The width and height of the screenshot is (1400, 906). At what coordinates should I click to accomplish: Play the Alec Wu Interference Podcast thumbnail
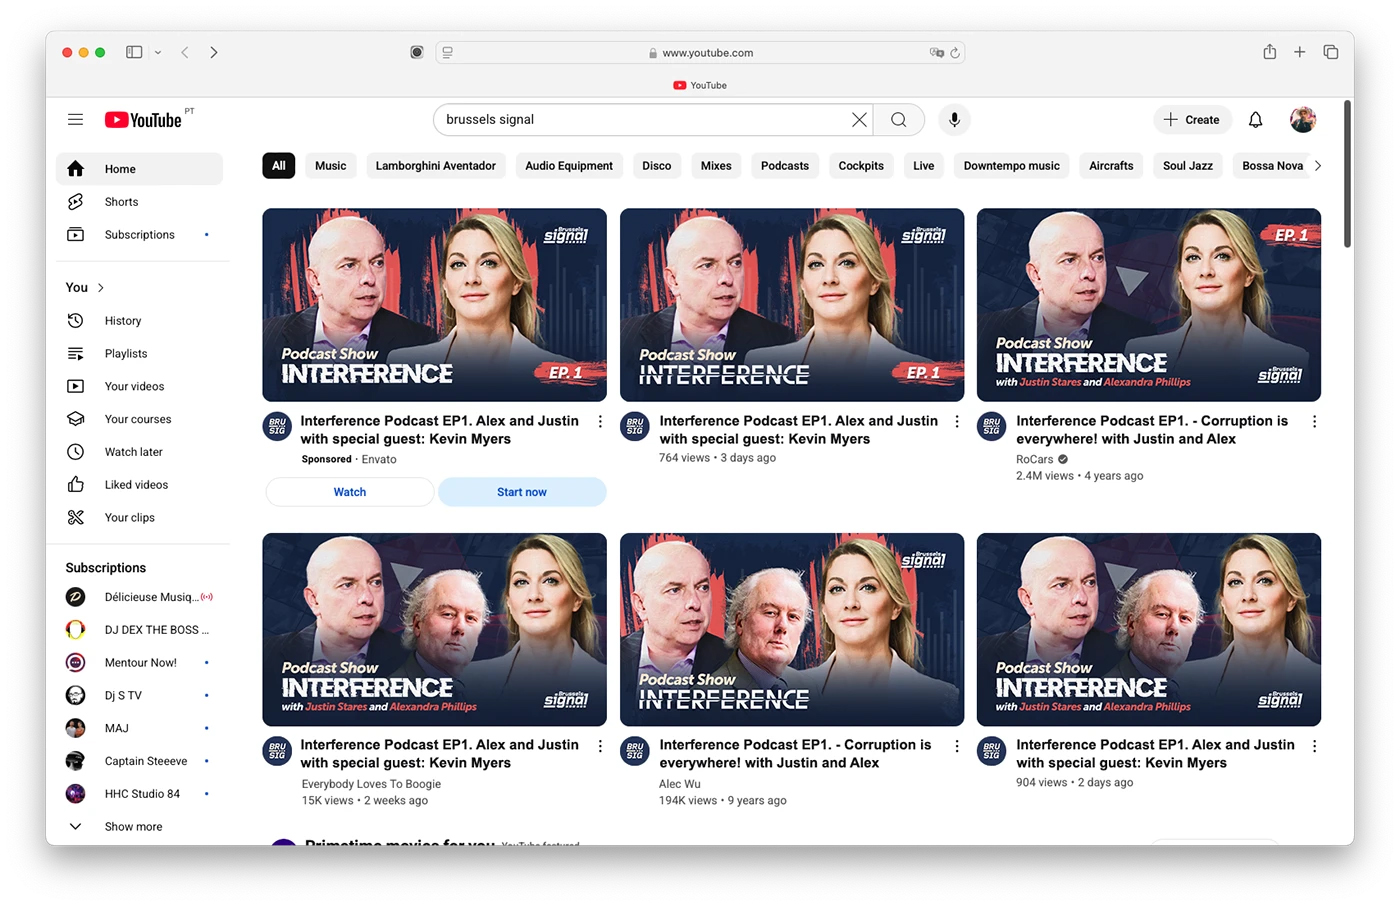coord(792,630)
